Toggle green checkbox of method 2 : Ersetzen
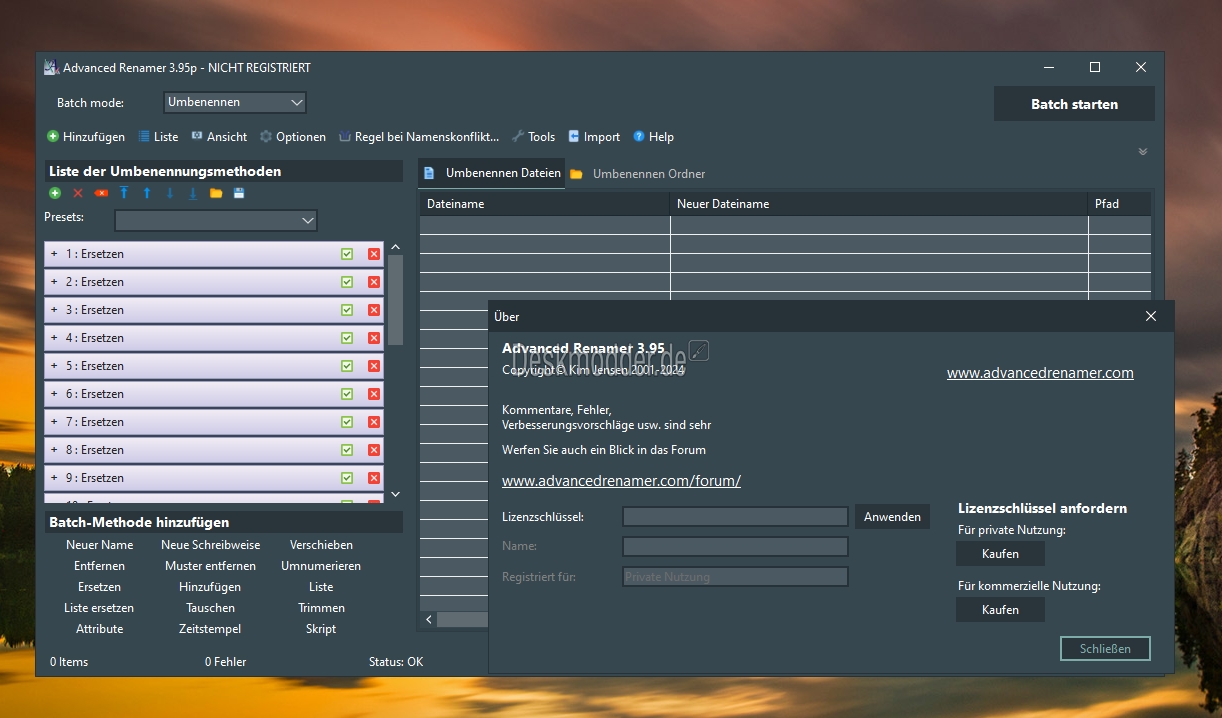The width and height of the screenshot is (1222, 718). pyautogui.click(x=347, y=282)
